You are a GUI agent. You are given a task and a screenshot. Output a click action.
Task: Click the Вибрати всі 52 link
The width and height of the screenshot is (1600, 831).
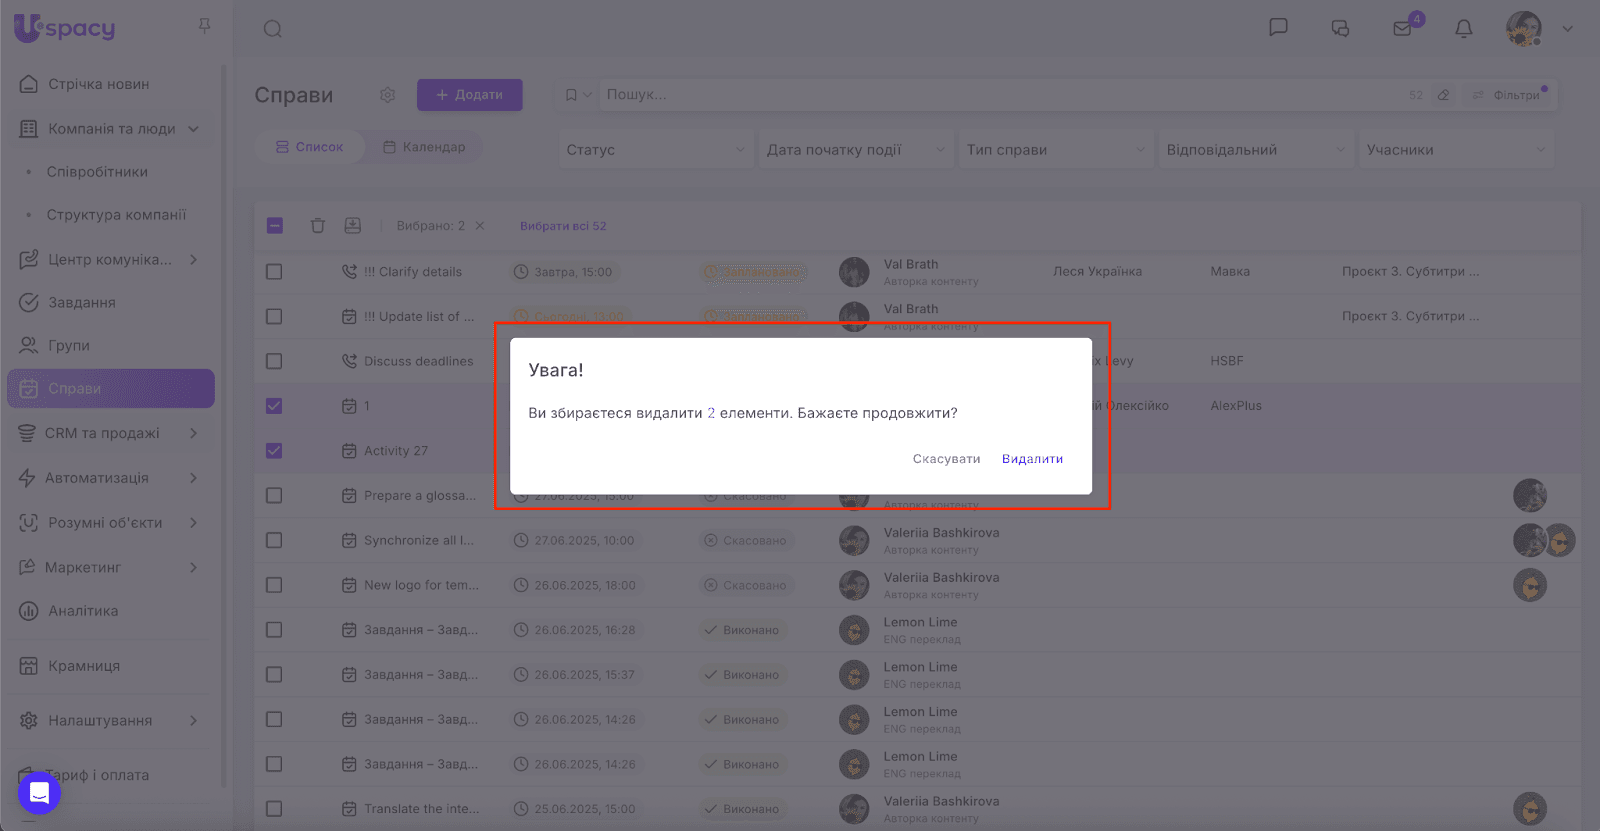point(563,226)
